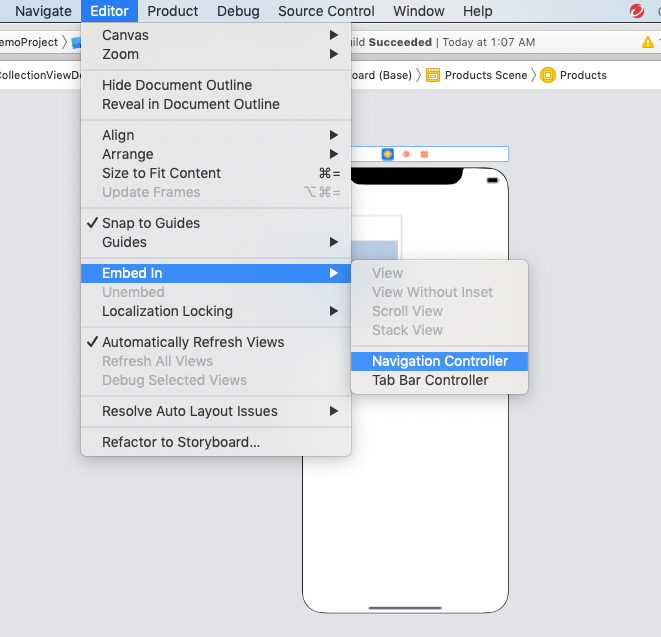Select Navigation Controller in Embed In submenu

[x=439, y=361]
